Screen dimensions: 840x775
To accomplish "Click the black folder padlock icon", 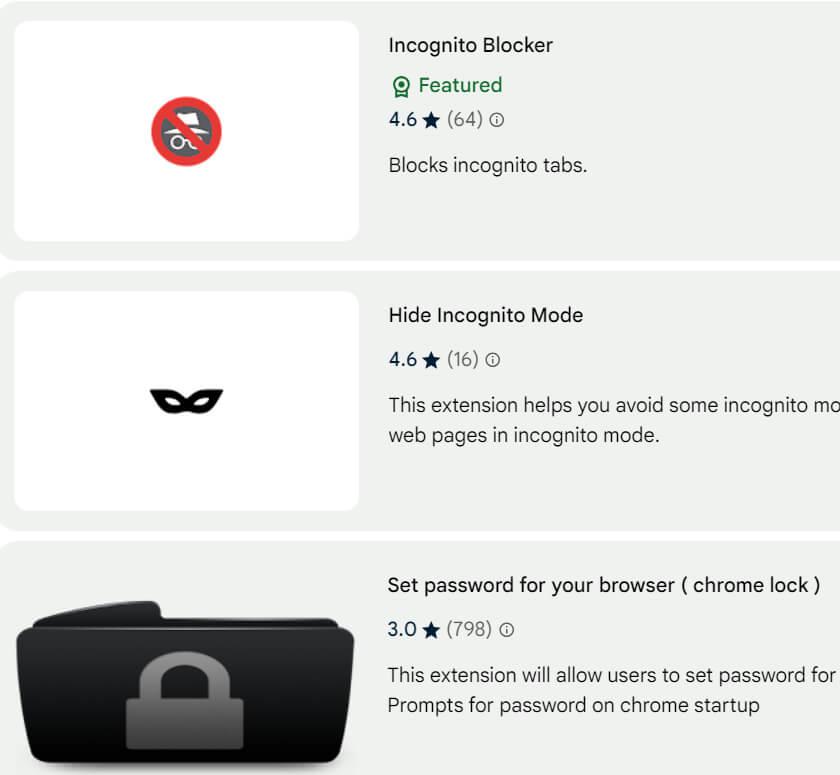I will click(186, 690).
